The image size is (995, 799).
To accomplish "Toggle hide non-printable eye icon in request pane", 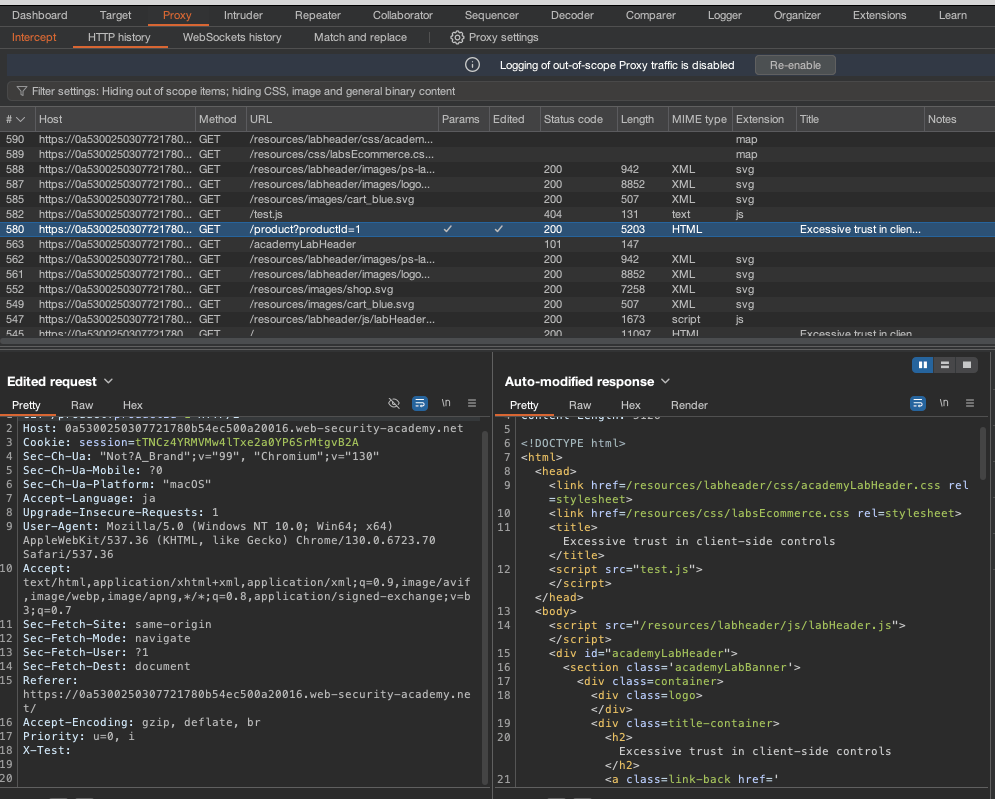I will 394,403.
